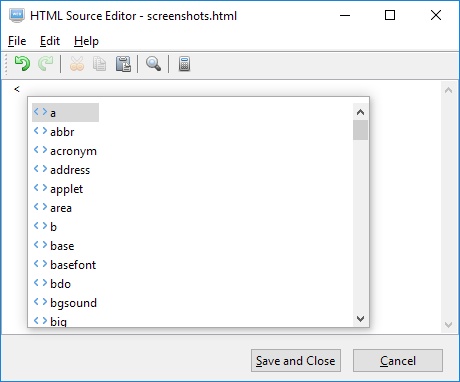Open the File menu

17,41
